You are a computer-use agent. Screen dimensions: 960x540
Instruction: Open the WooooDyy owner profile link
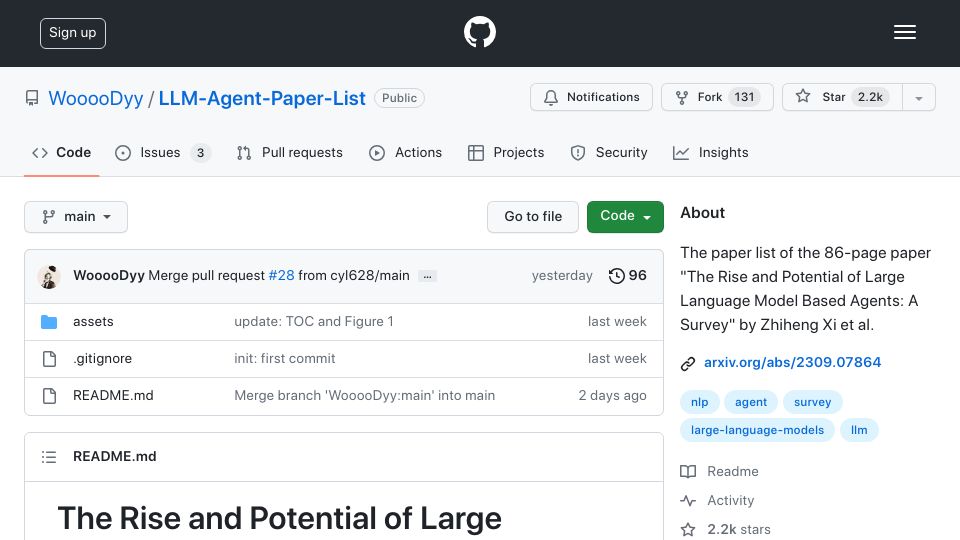pyautogui.click(x=96, y=98)
